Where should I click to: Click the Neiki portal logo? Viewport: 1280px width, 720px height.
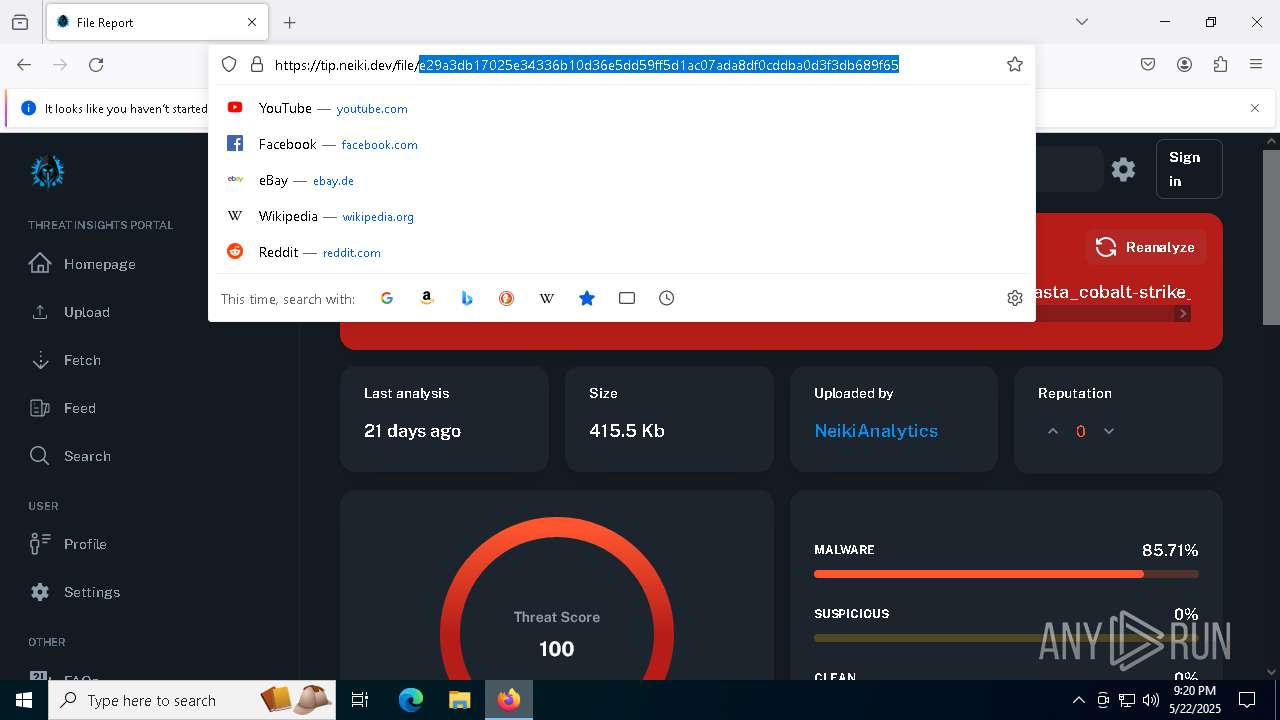47,171
